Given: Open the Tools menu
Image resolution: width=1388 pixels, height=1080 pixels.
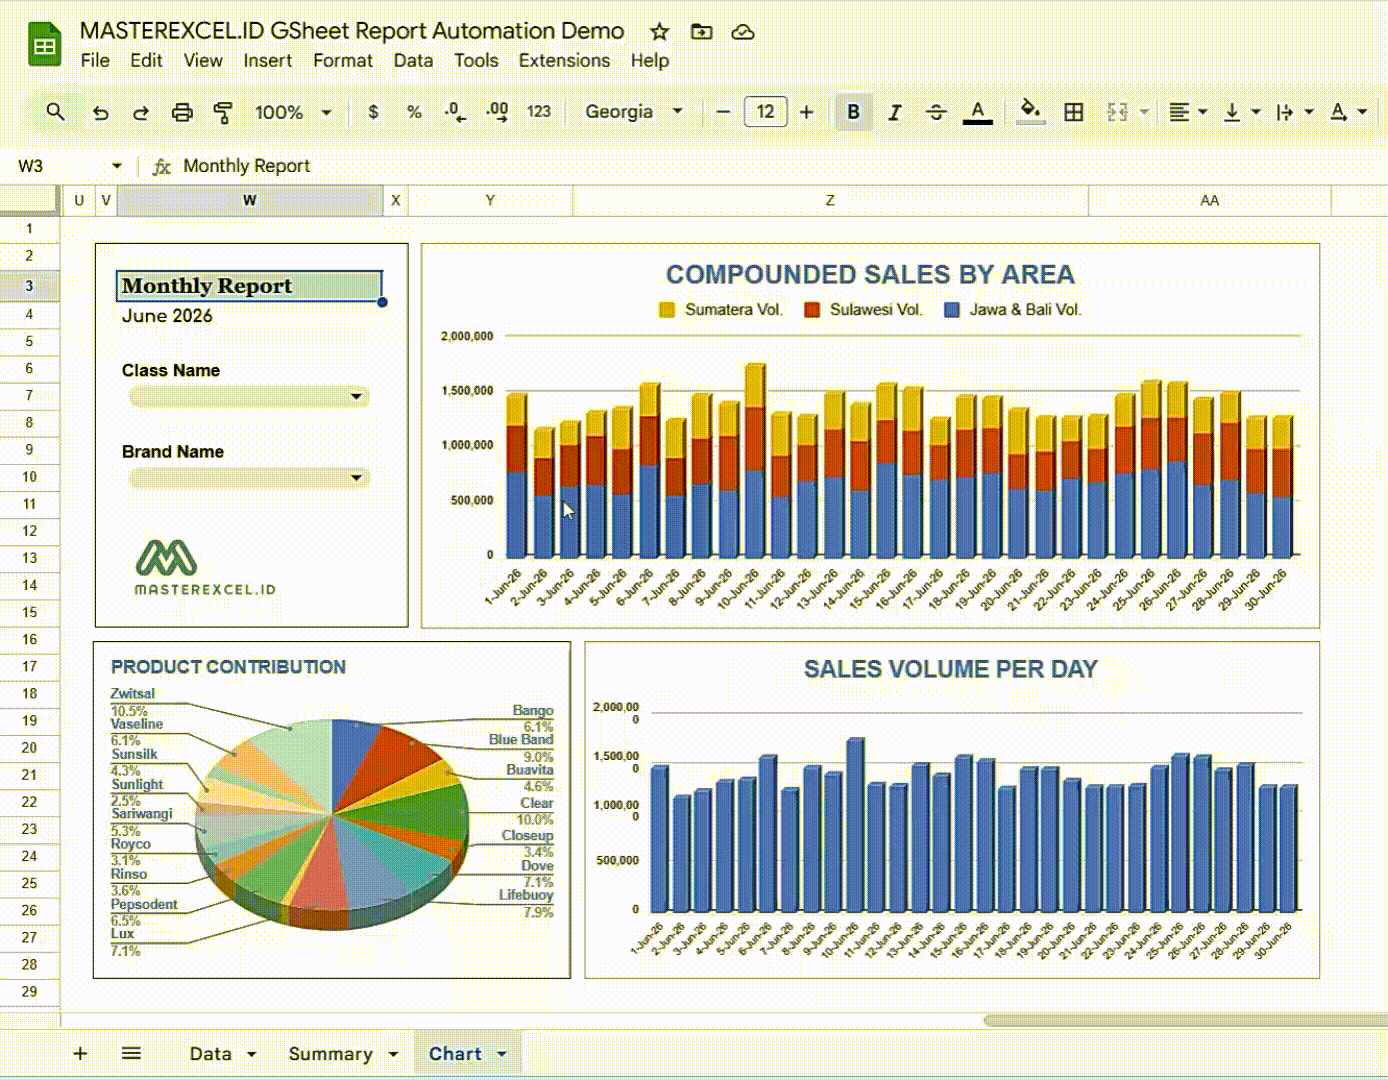Looking at the screenshot, I should (x=476, y=60).
